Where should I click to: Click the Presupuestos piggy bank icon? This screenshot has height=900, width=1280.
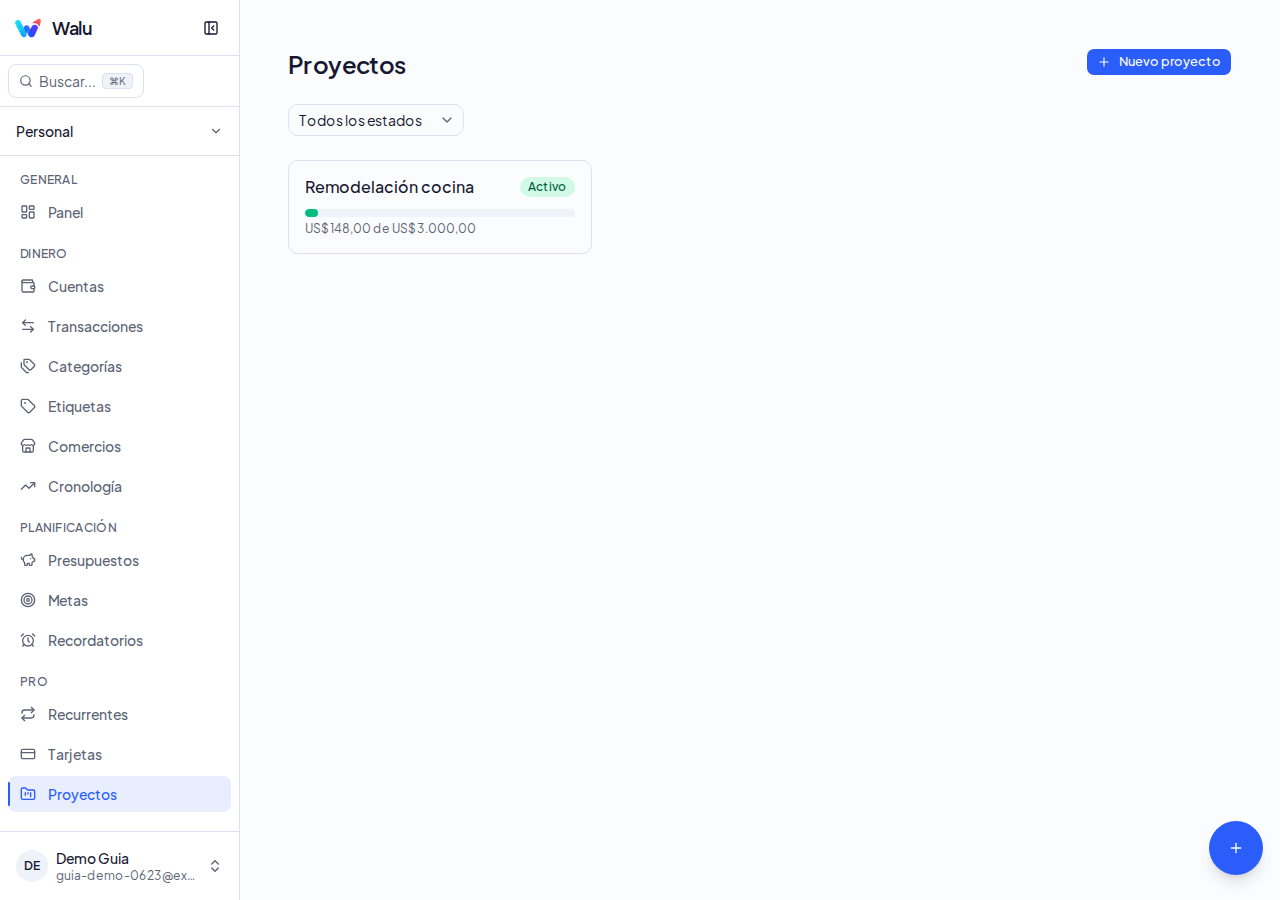(x=28, y=560)
